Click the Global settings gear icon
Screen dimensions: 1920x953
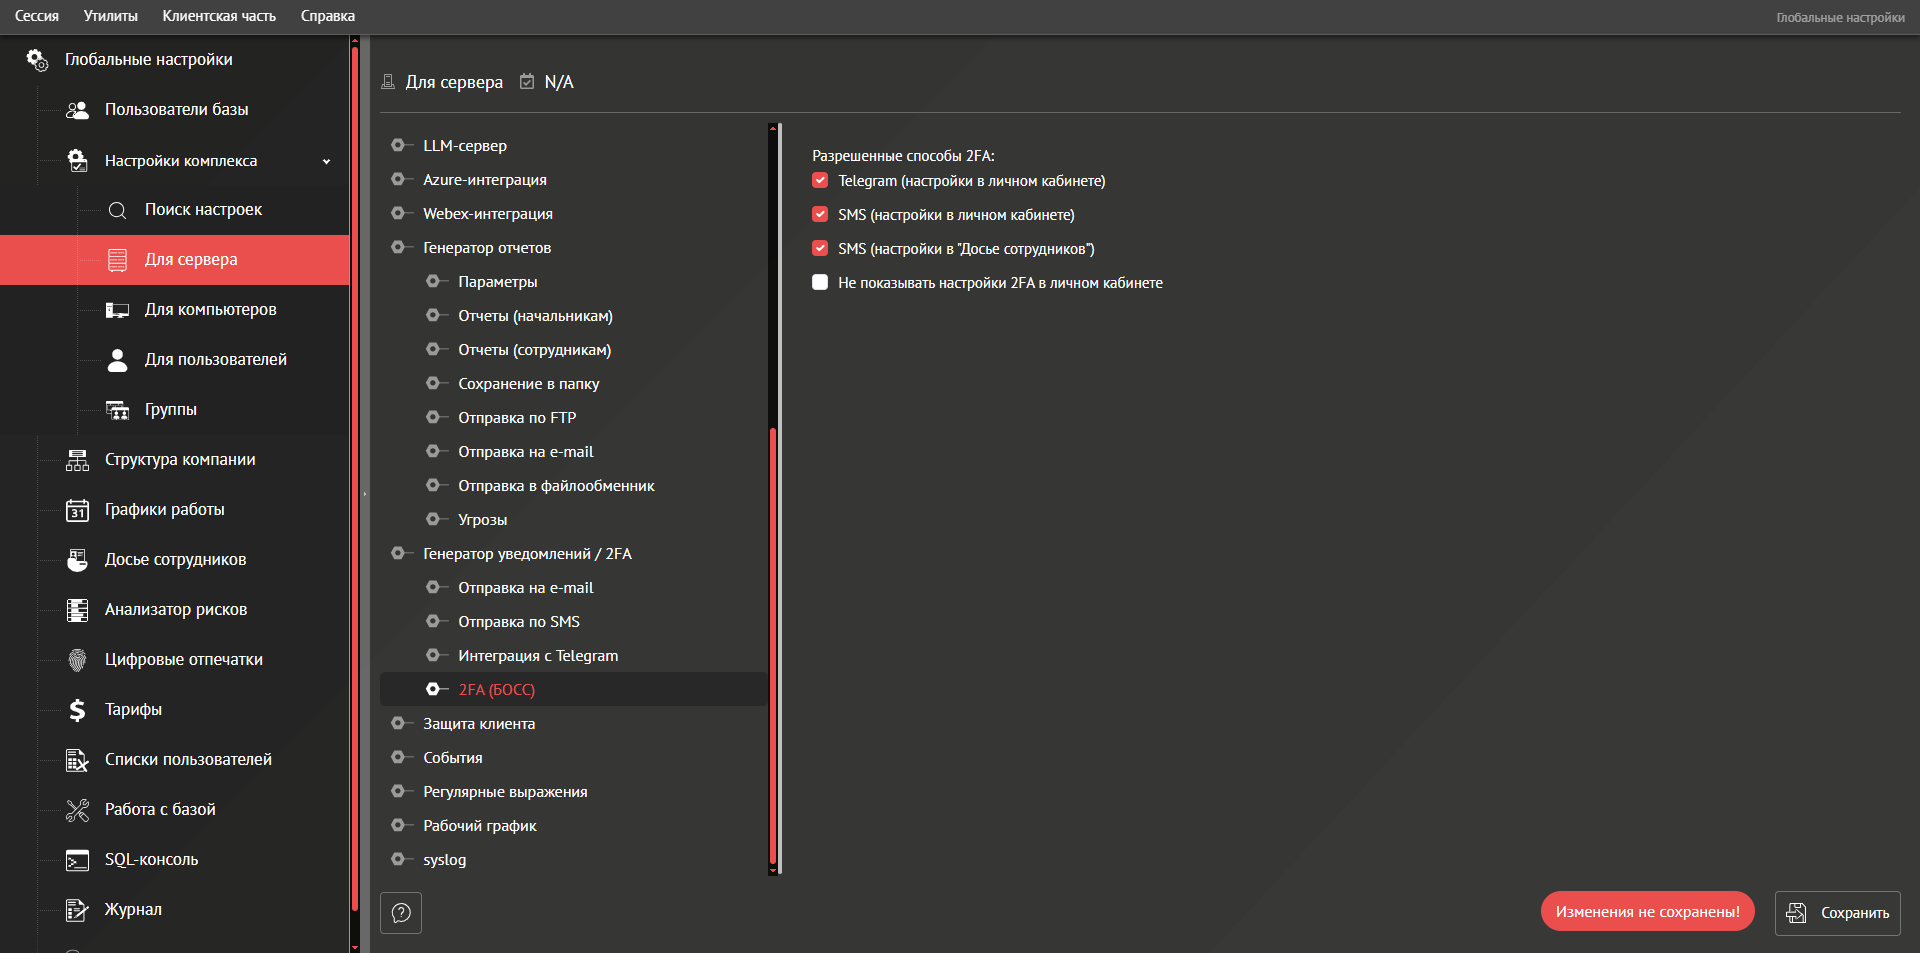pyautogui.click(x=37, y=60)
